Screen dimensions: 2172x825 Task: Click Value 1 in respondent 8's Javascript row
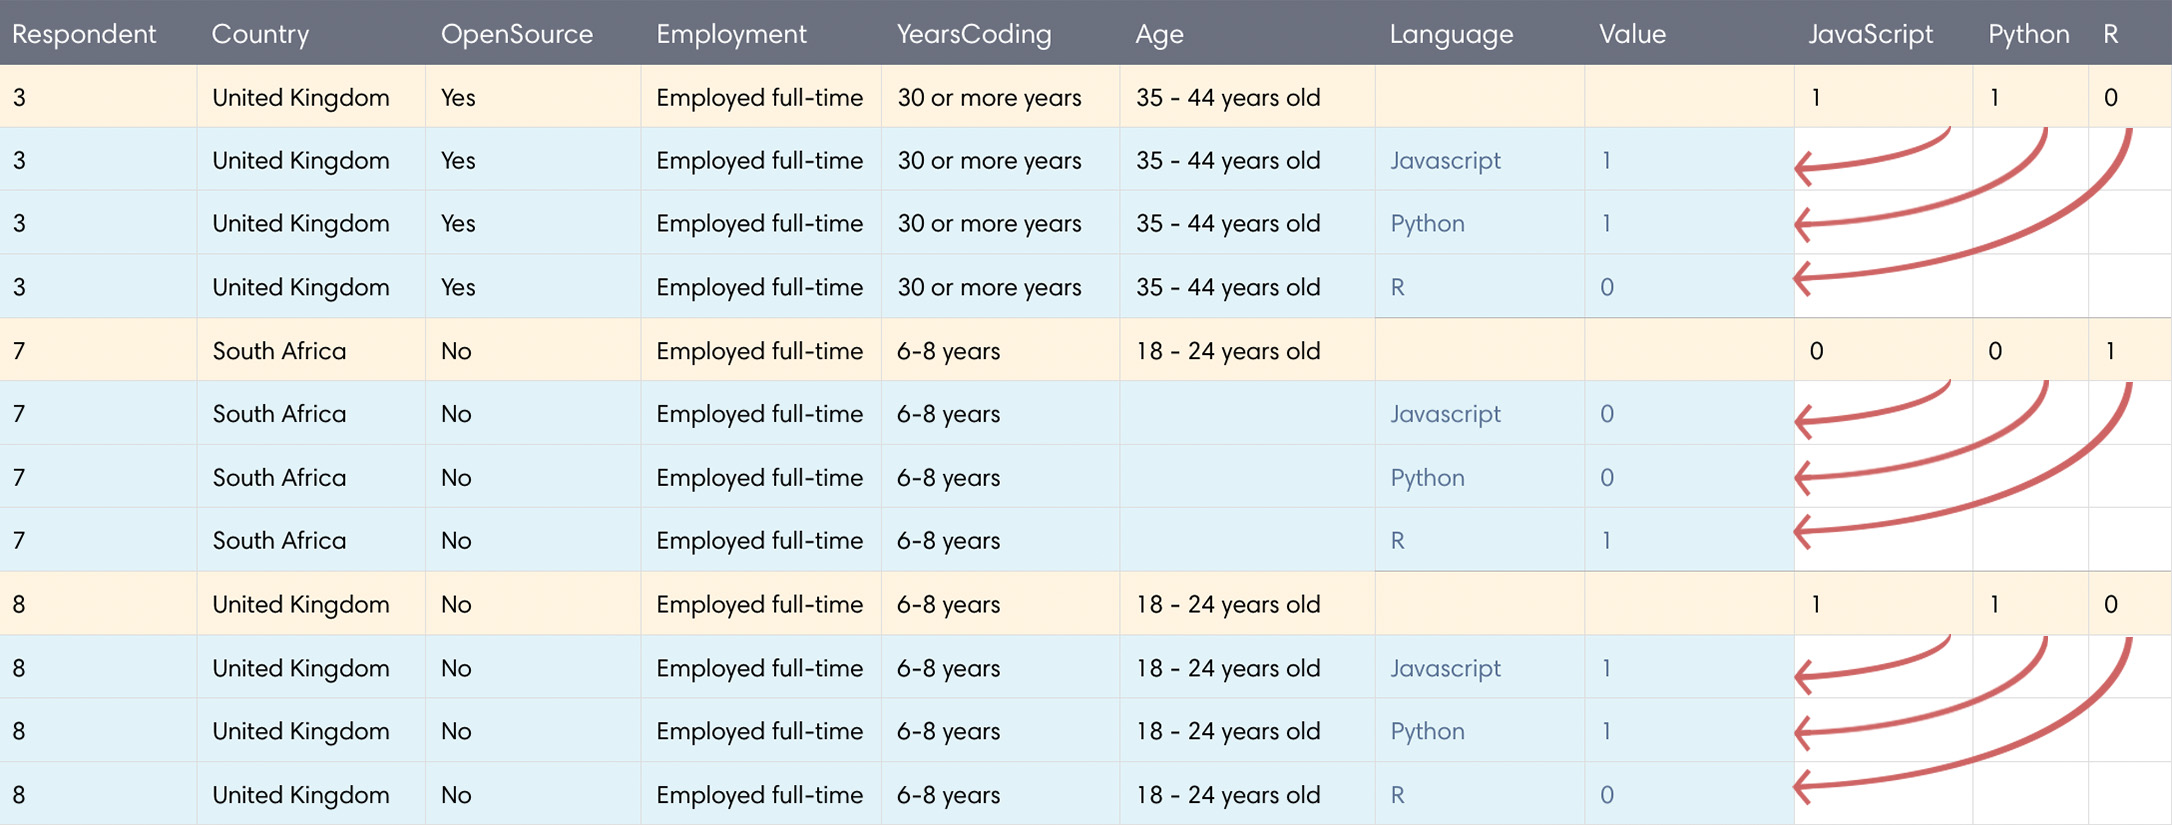pos(1606,668)
